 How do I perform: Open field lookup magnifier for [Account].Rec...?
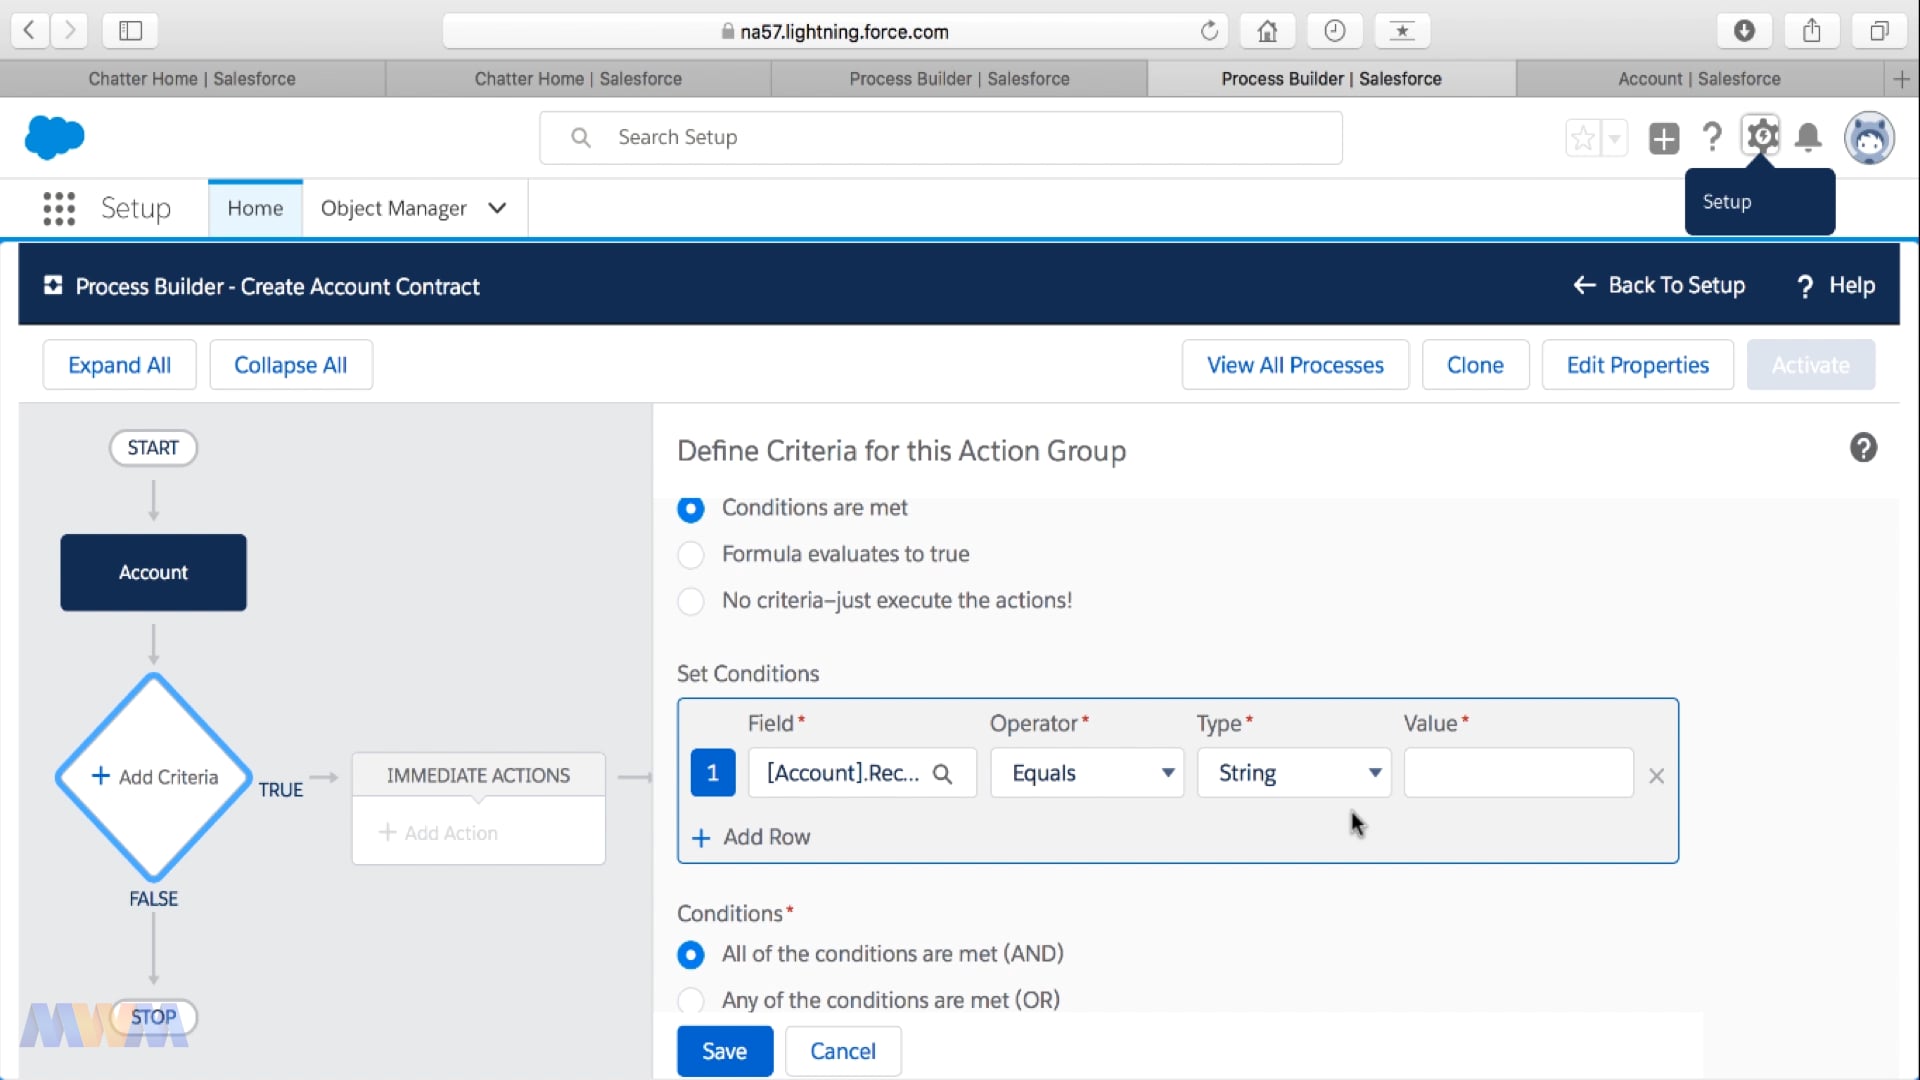click(x=942, y=773)
